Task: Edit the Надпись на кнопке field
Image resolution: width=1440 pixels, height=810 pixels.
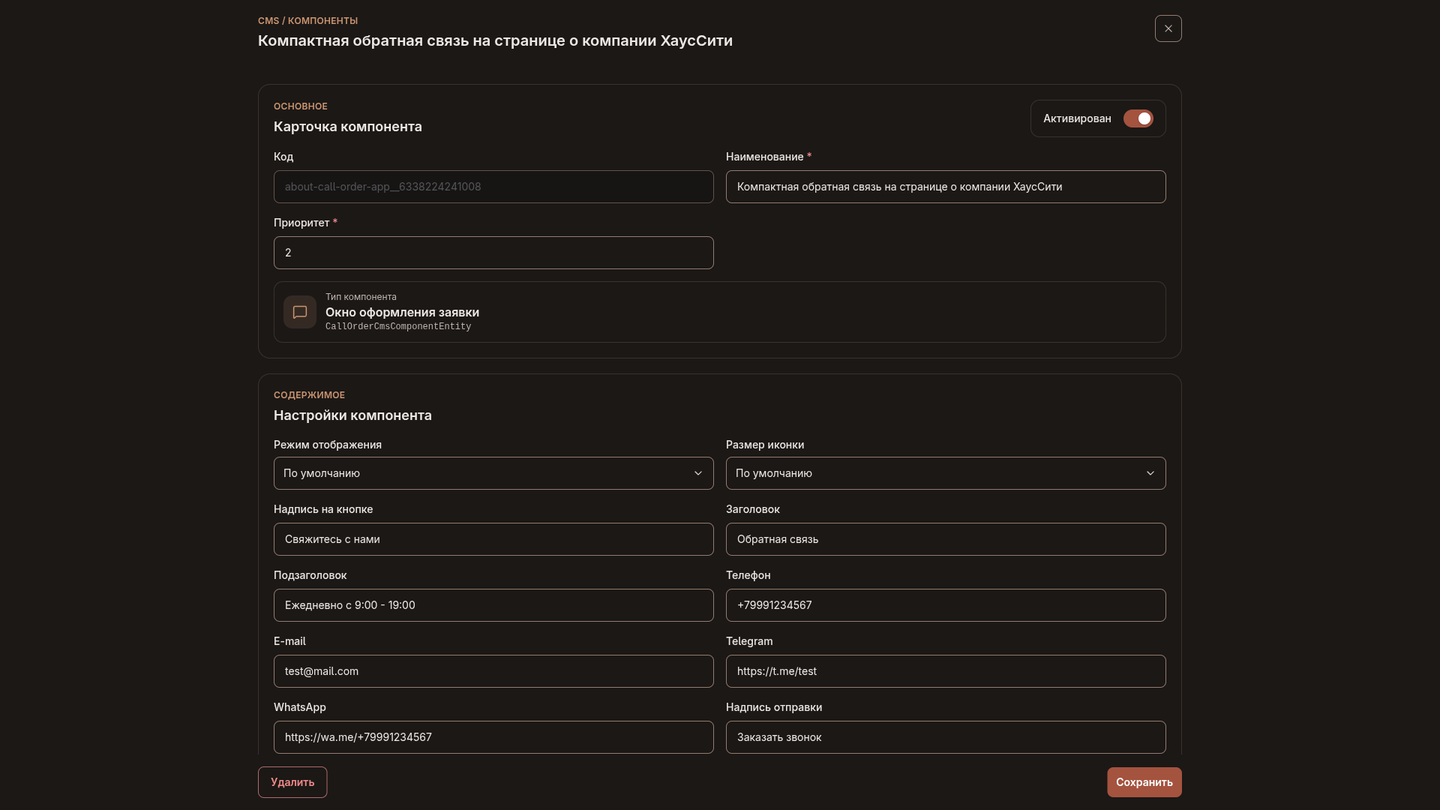Action: pyautogui.click(x=494, y=539)
